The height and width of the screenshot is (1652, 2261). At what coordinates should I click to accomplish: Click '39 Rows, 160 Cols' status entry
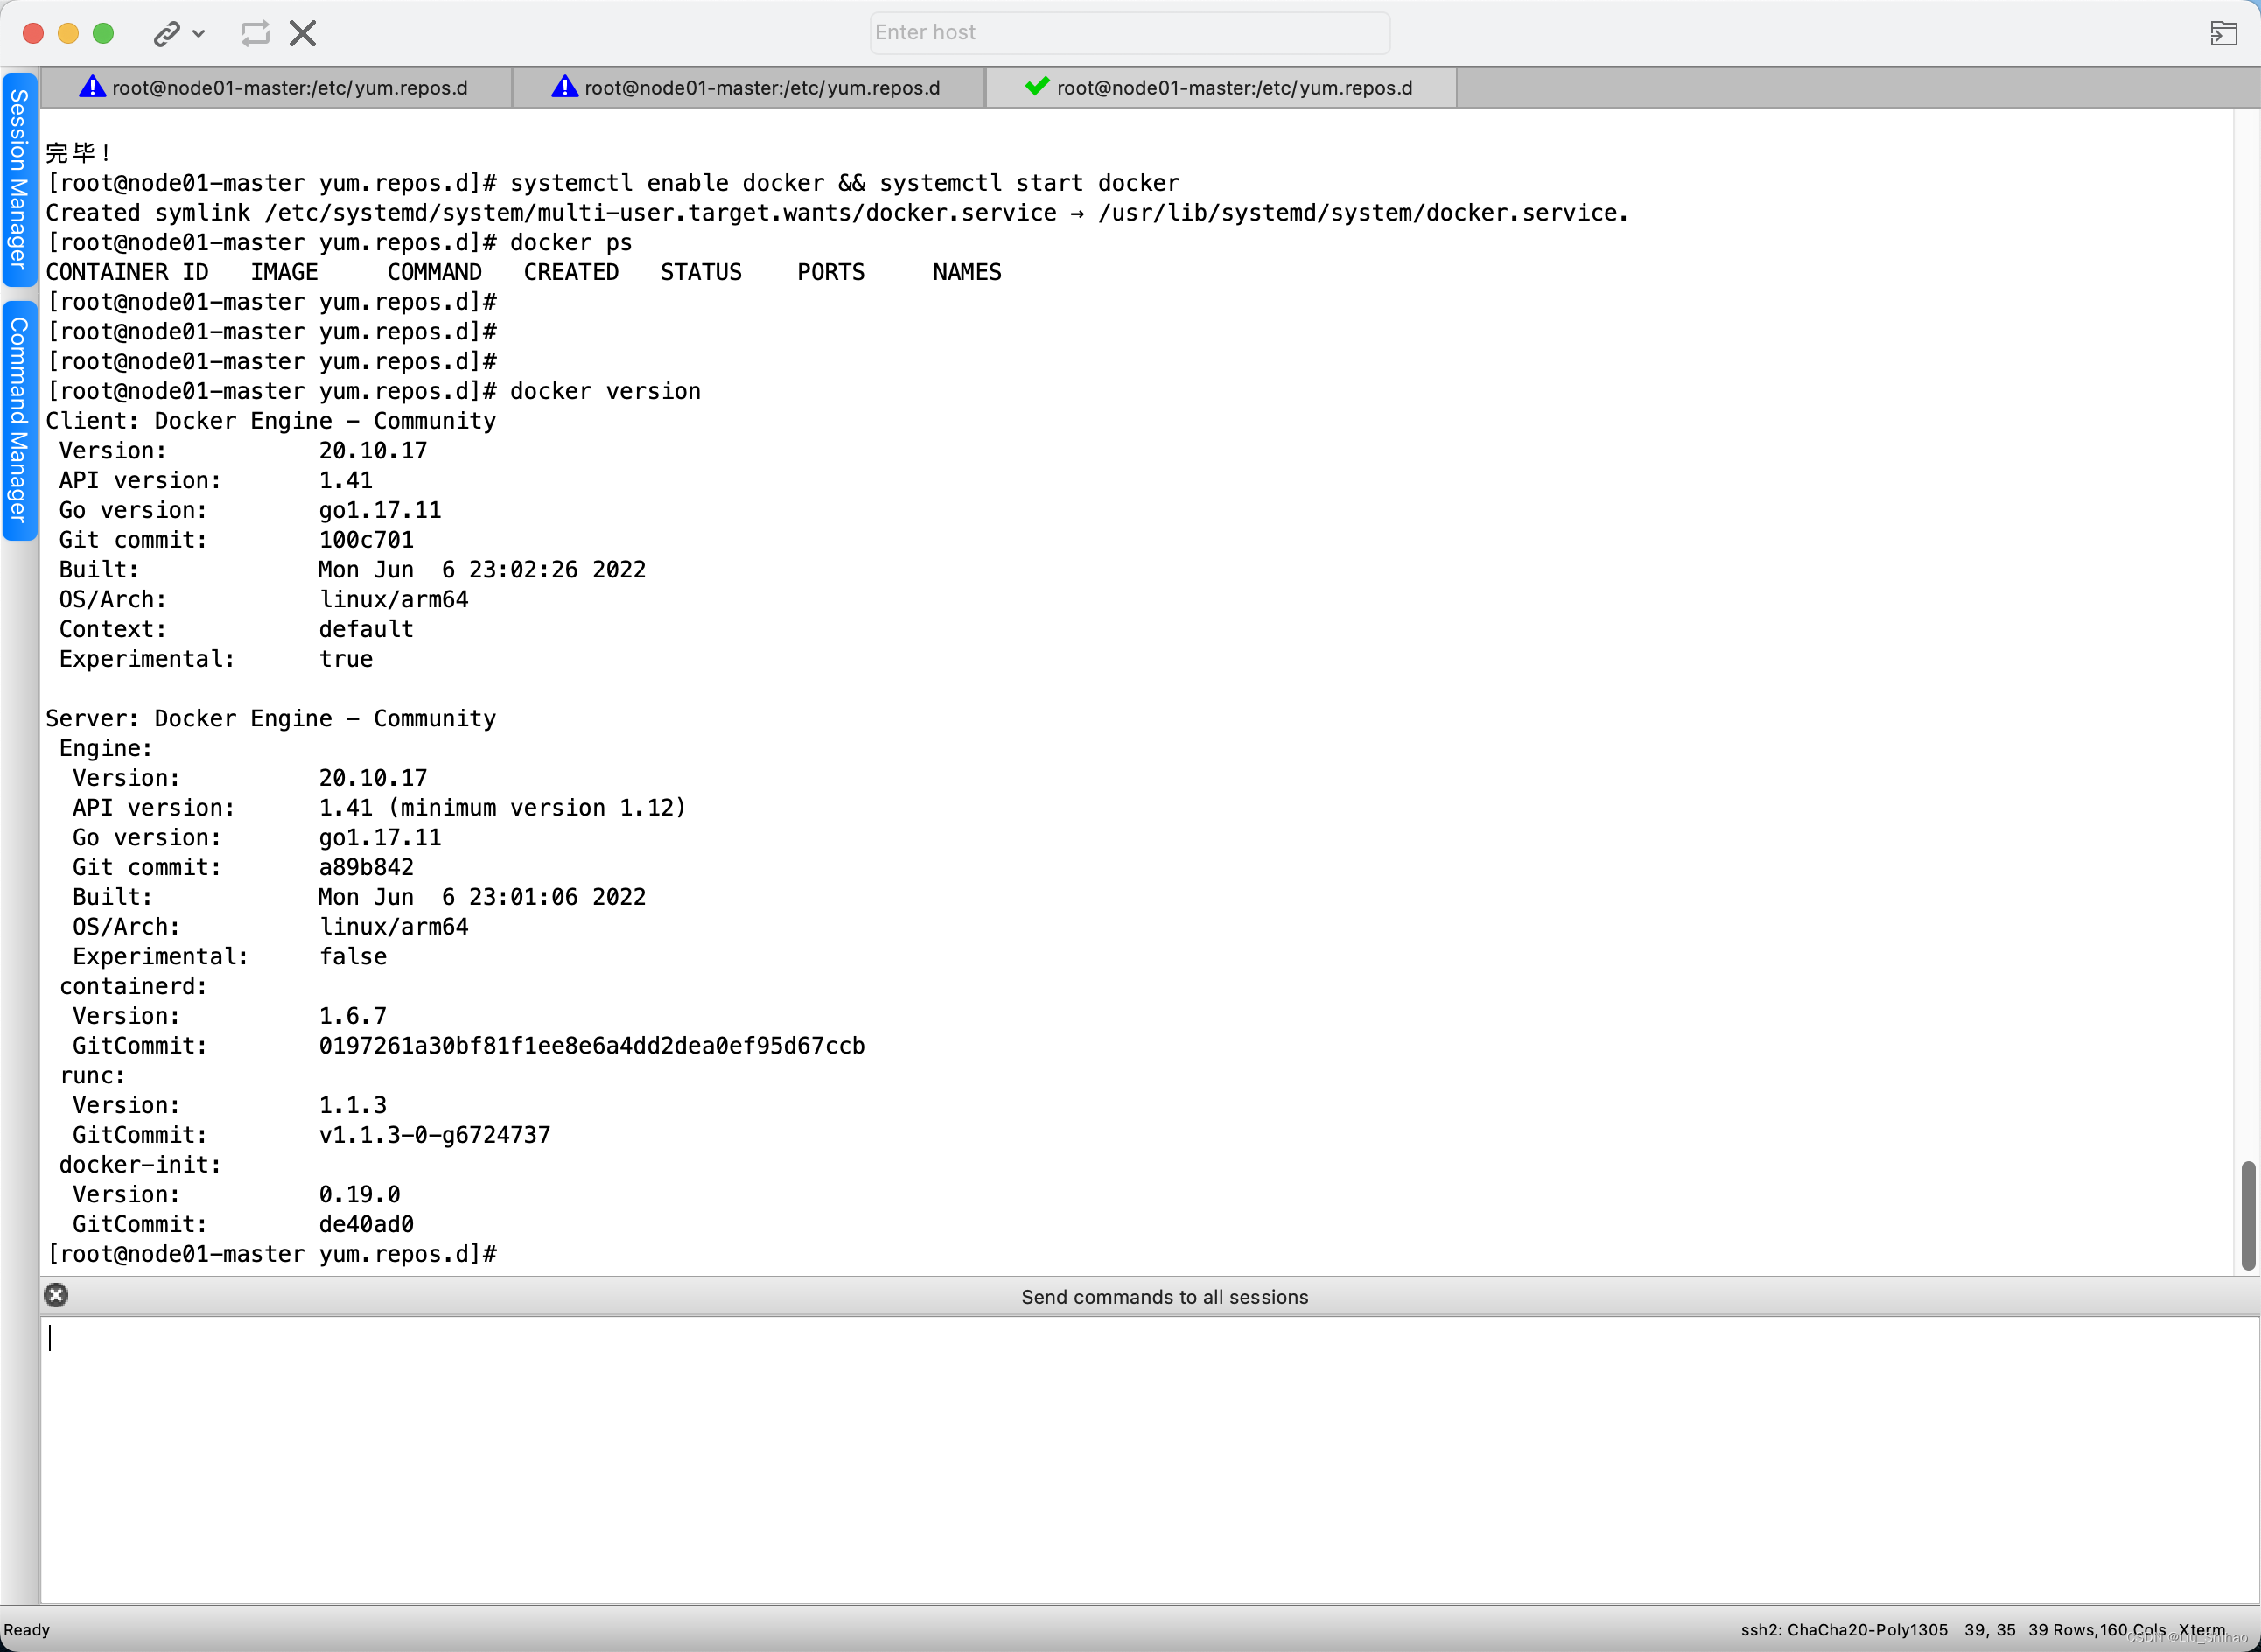2096,1630
